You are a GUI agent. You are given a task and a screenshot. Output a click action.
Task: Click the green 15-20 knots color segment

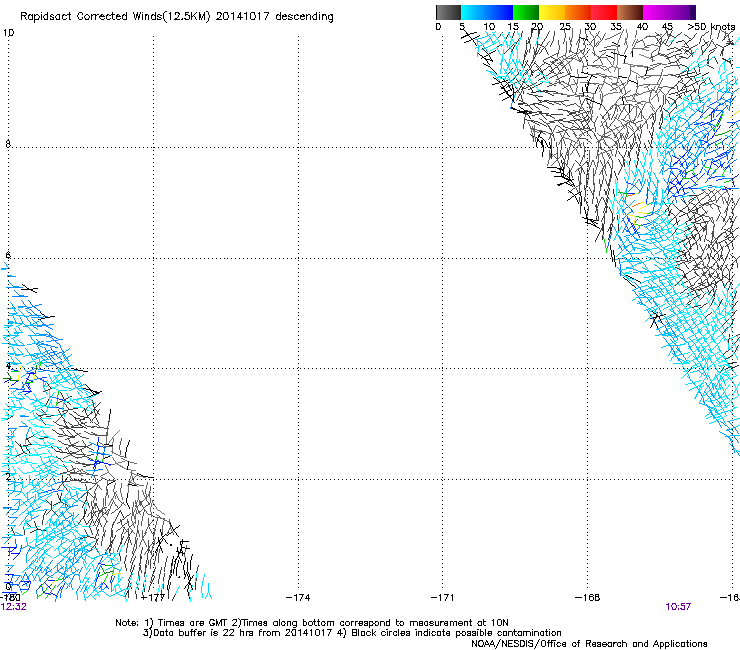tap(526, 12)
